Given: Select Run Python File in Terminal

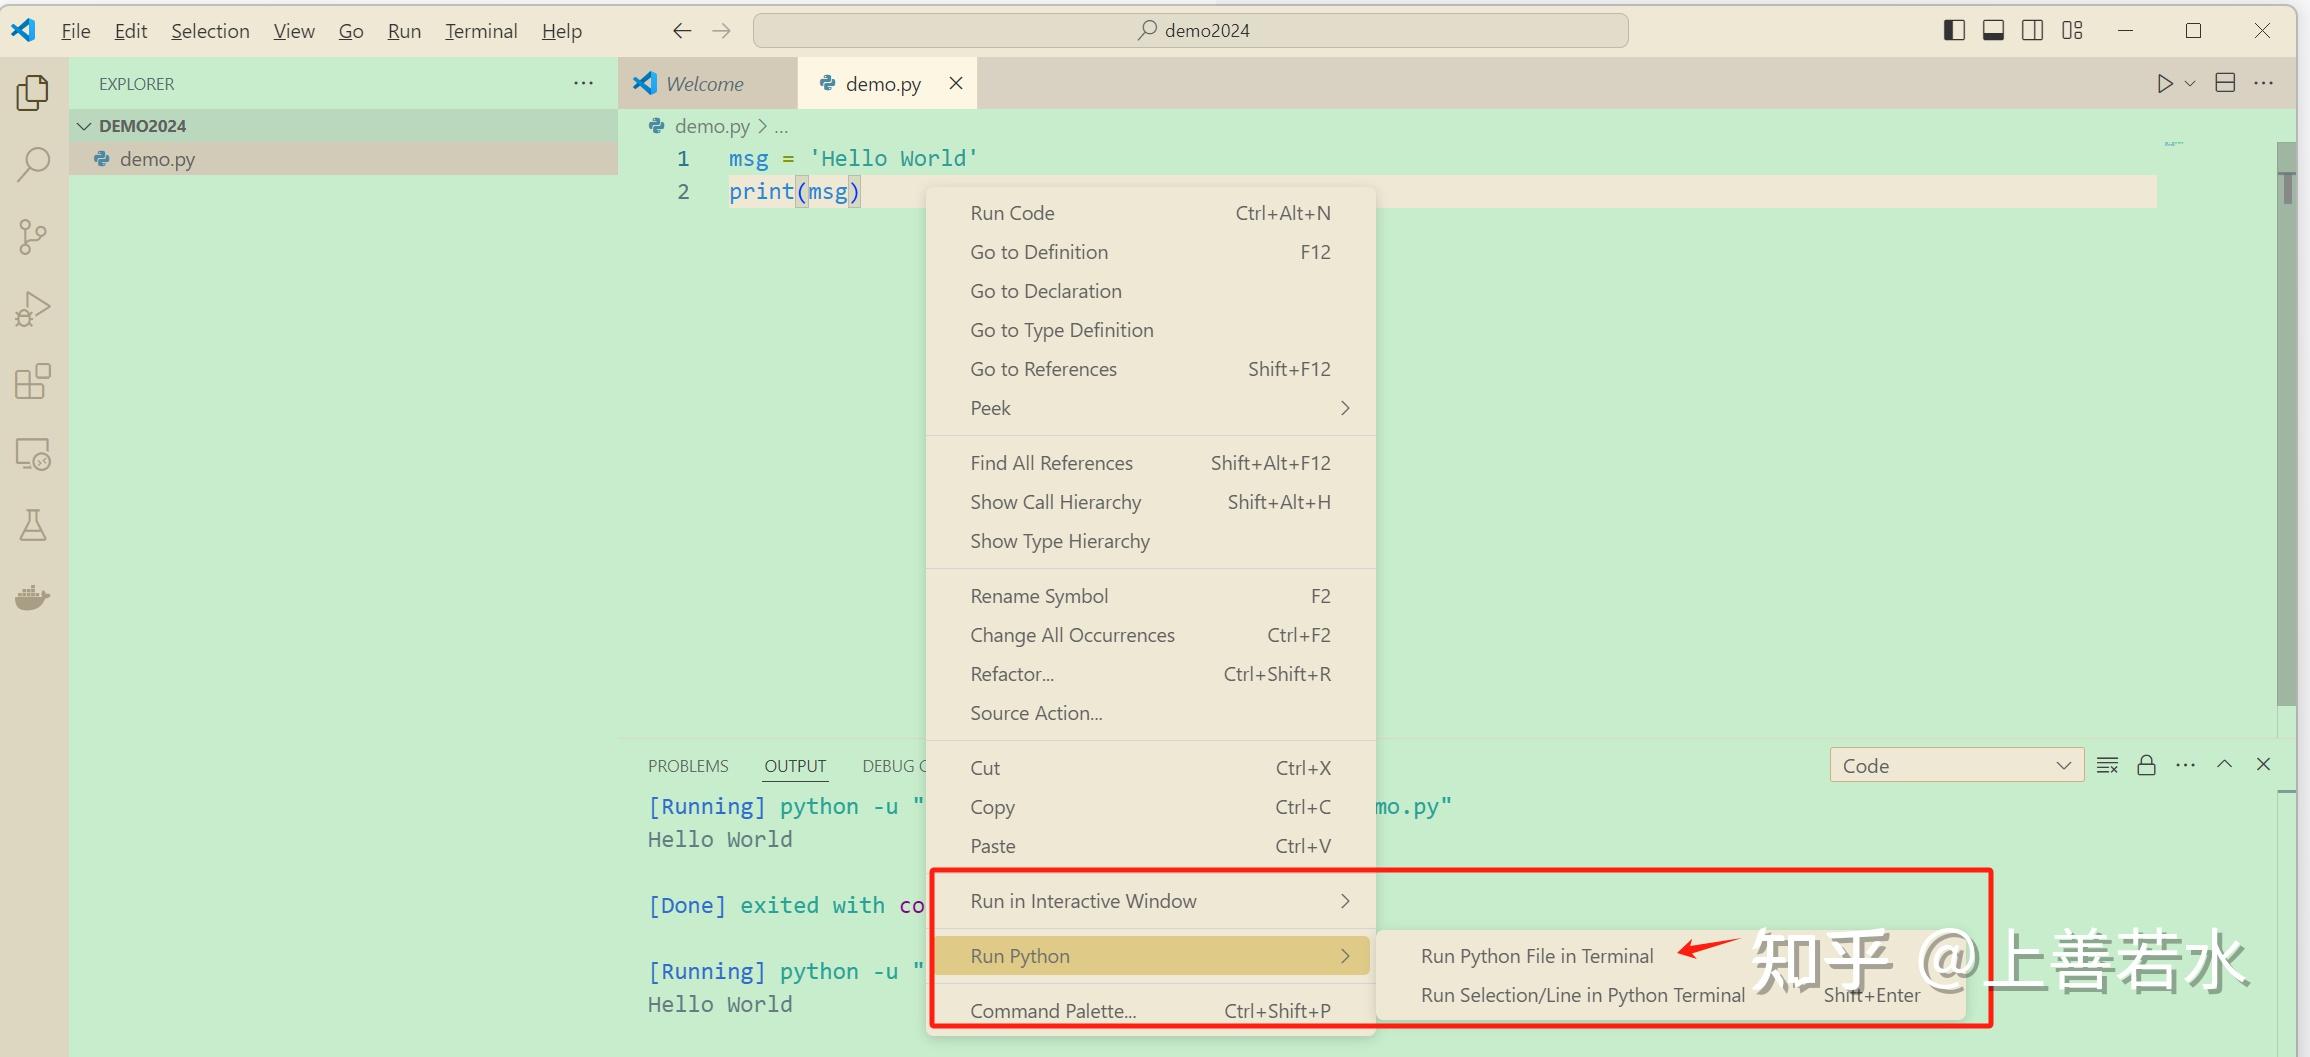Looking at the screenshot, I should [x=1670, y=956].
